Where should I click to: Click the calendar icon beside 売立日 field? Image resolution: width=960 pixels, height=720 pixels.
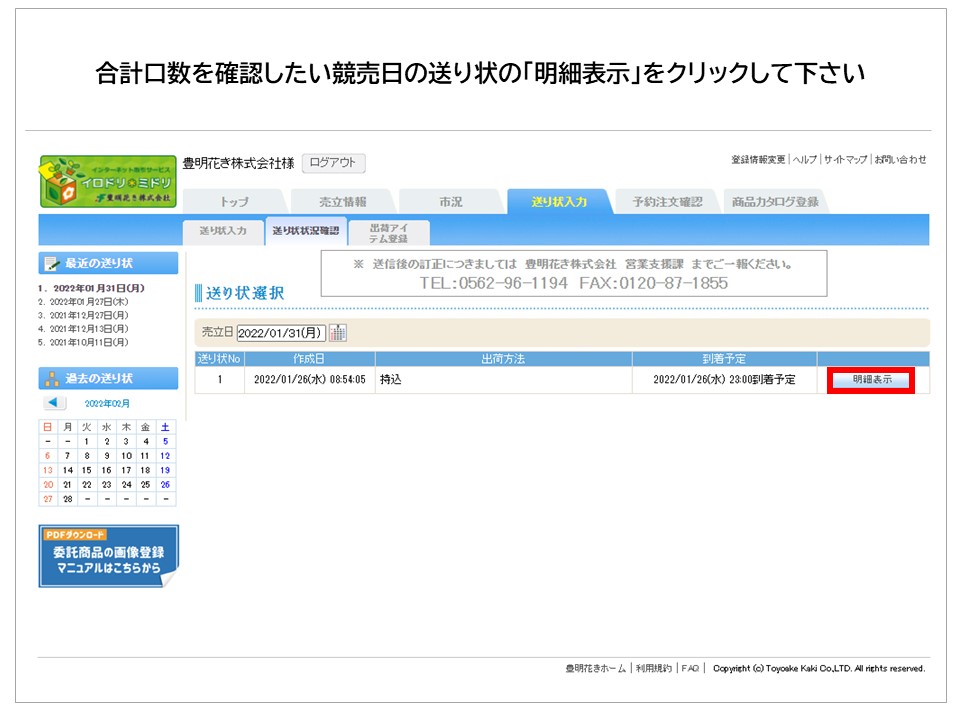point(337,333)
